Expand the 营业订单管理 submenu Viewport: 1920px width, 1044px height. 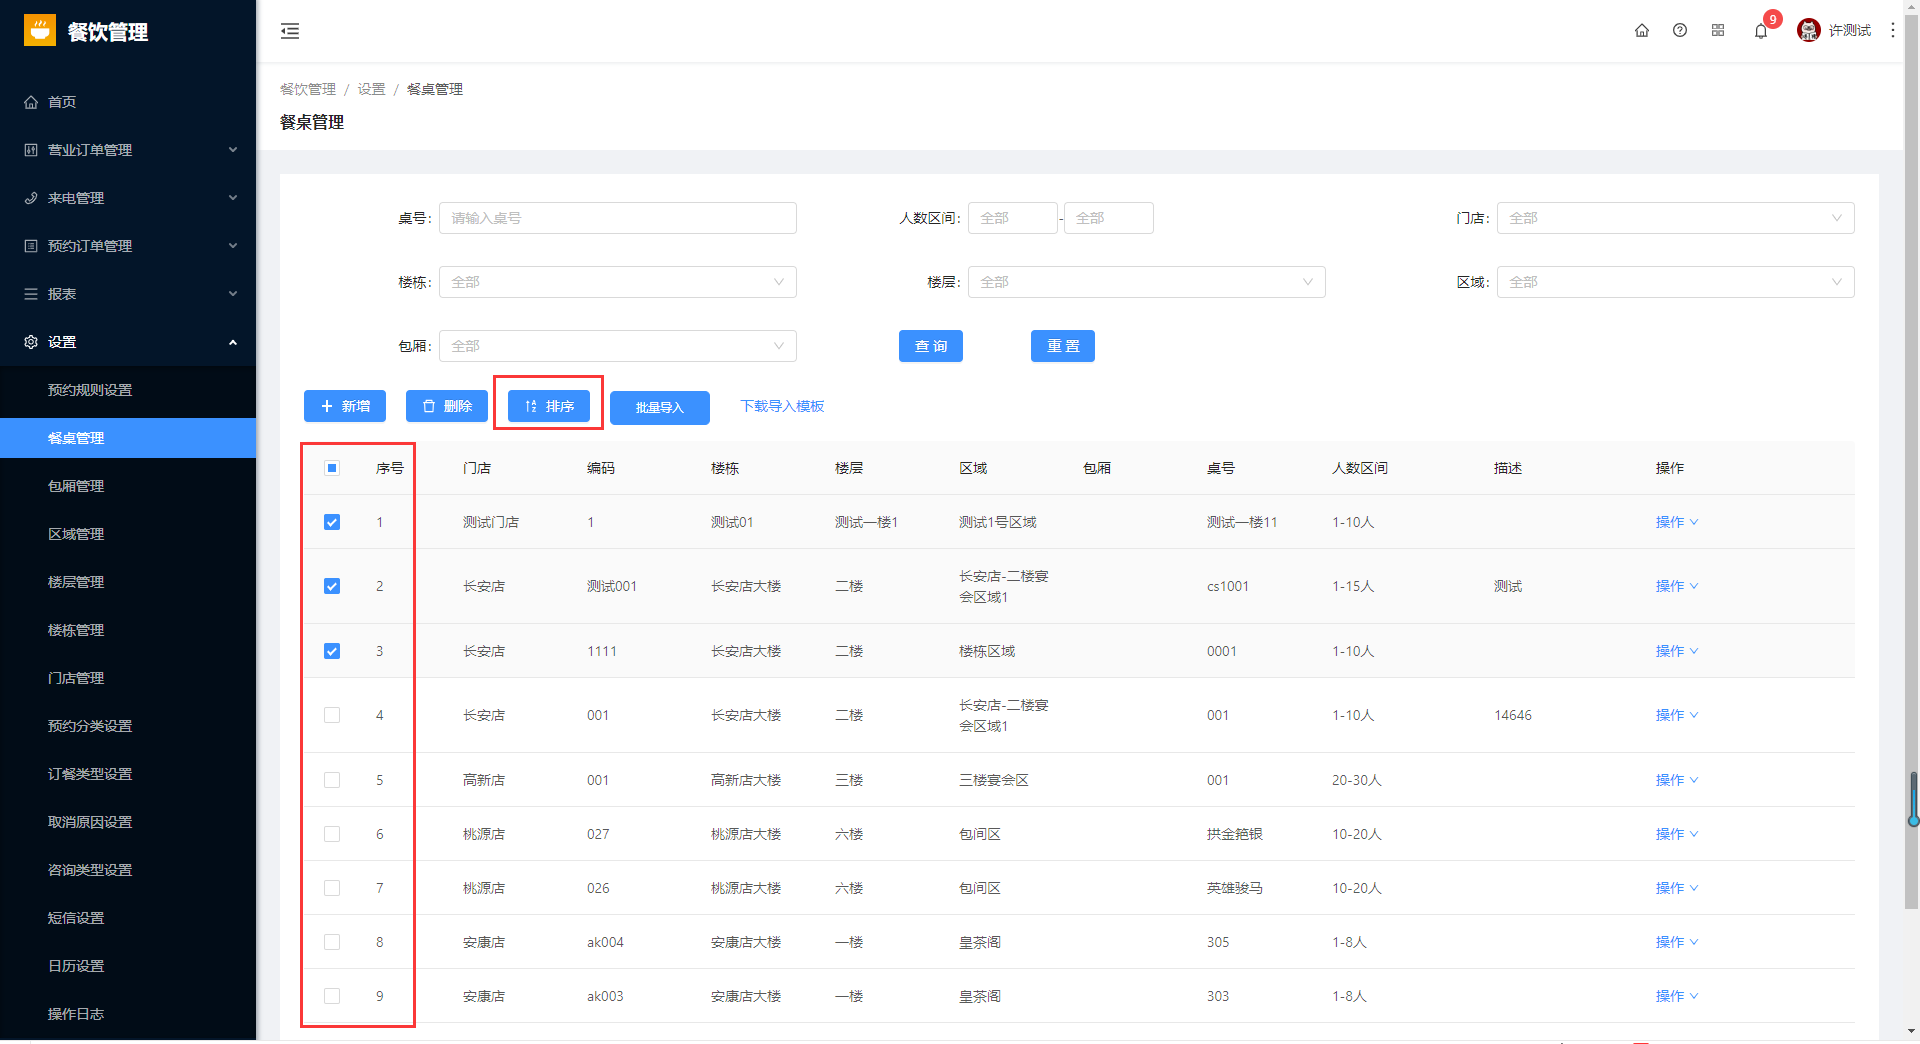point(232,150)
